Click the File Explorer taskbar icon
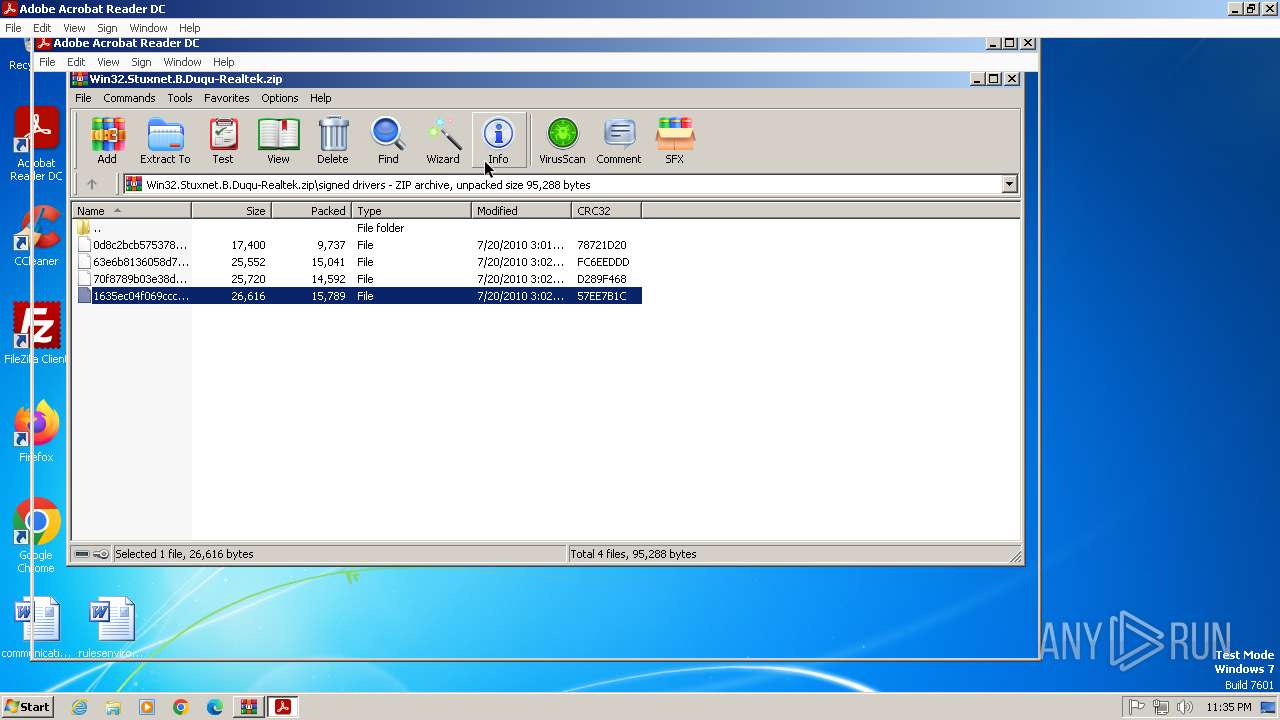Viewport: 1280px width, 720px height. coord(113,707)
